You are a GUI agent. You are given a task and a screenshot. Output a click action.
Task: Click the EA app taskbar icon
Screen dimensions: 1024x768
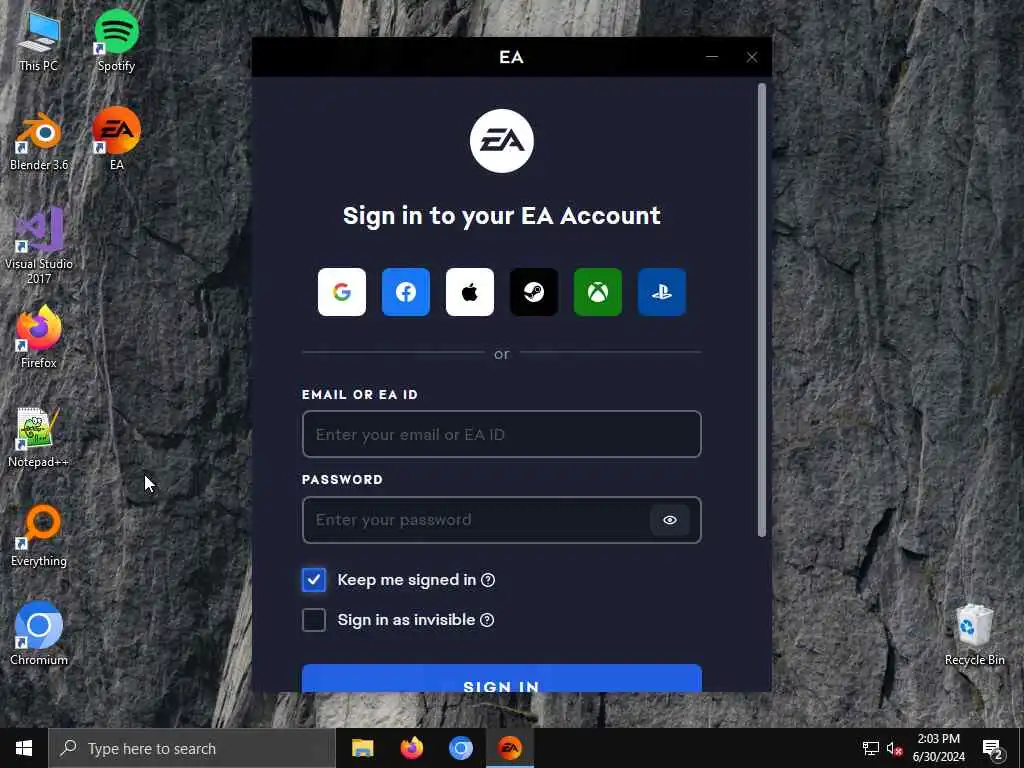[510, 748]
